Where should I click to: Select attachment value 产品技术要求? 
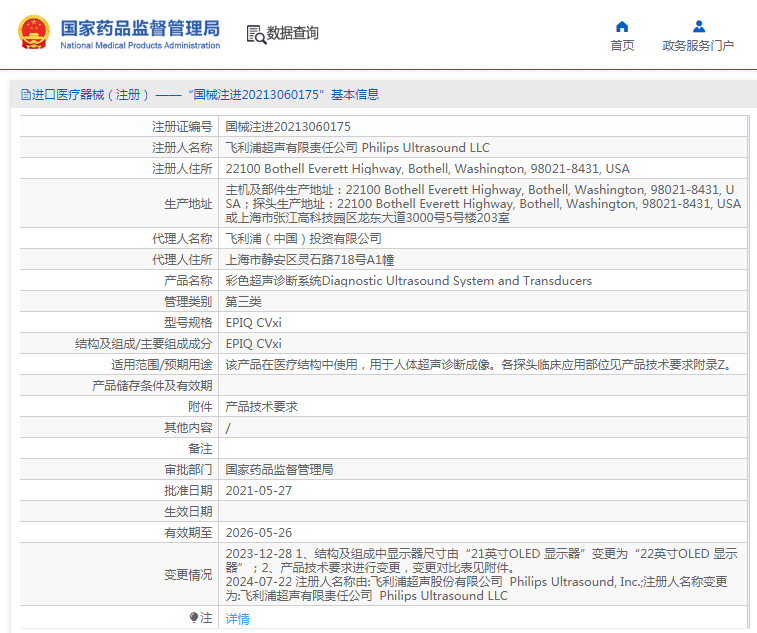click(x=261, y=407)
